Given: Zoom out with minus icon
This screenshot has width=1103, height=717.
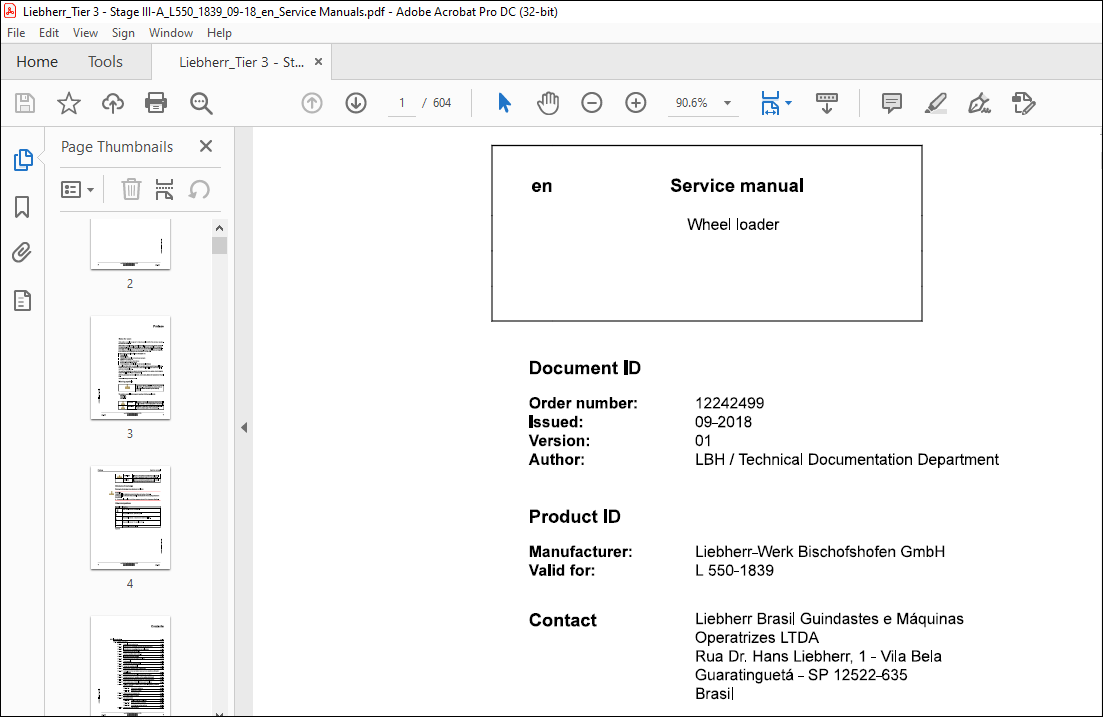Looking at the screenshot, I should click(592, 103).
